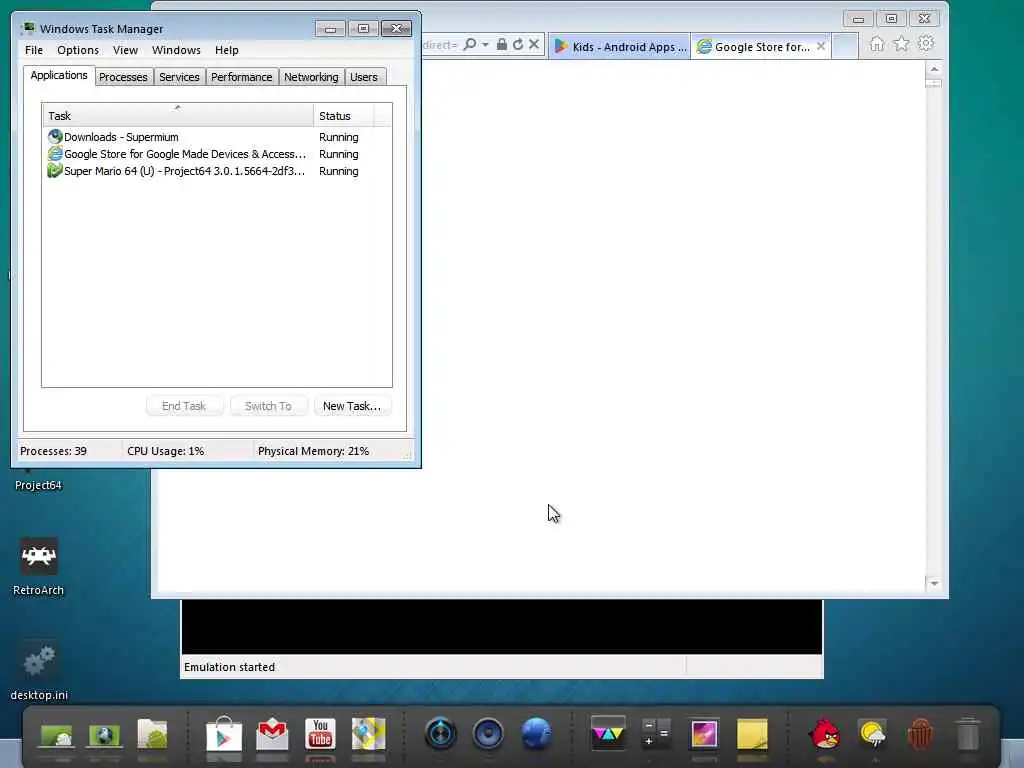This screenshot has height=768, width=1024.
Task: Open the speaker music icon in the dock
Action: click(488, 733)
